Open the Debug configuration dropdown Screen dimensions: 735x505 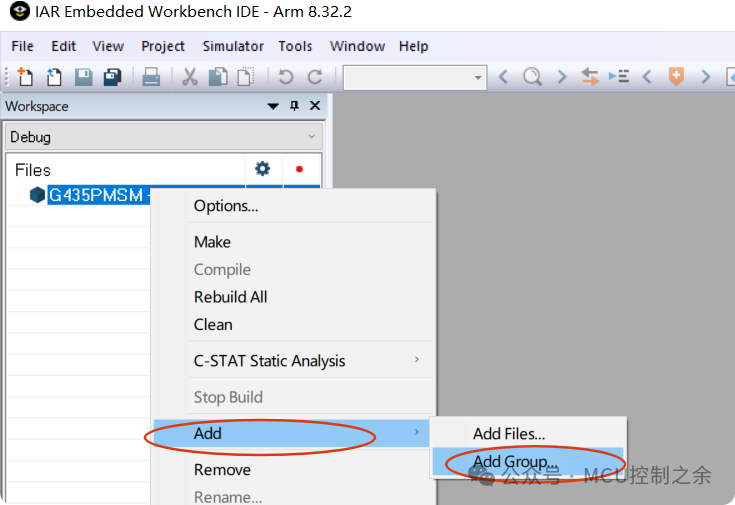[164, 137]
